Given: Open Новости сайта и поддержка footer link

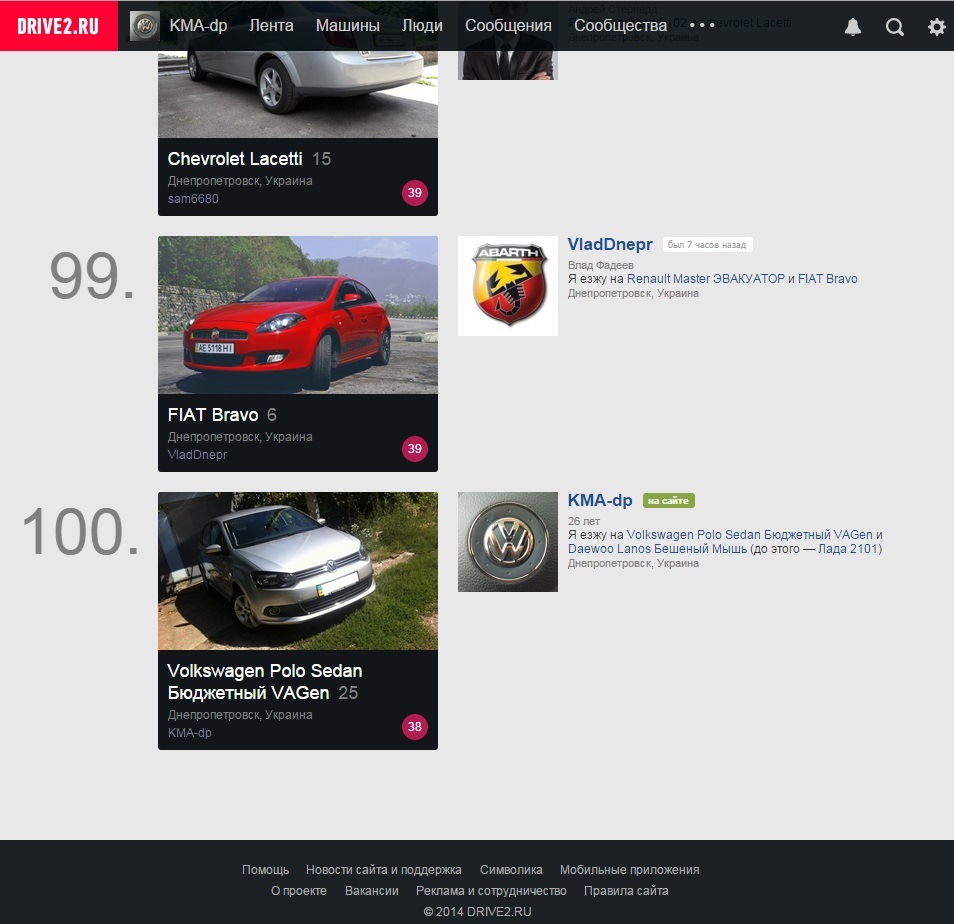Looking at the screenshot, I should pyautogui.click(x=383, y=870).
